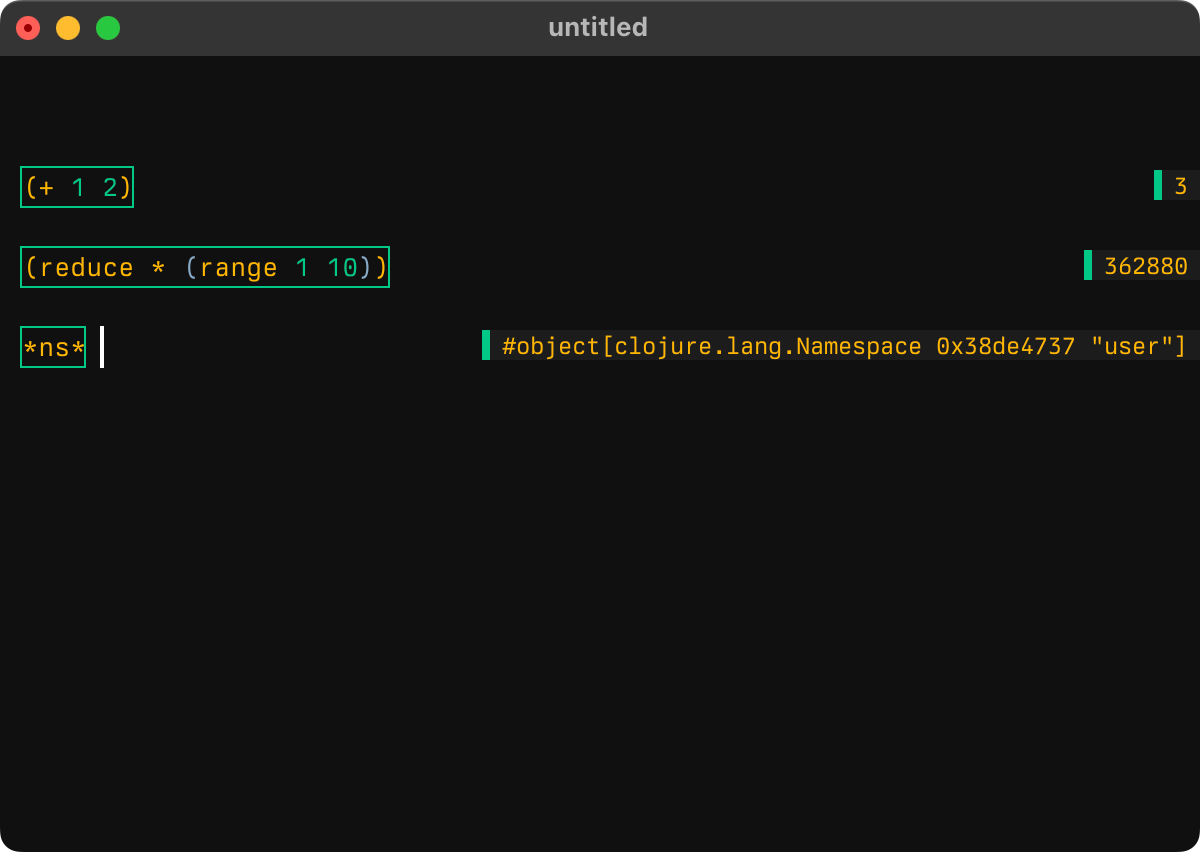The width and height of the screenshot is (1200, 852).
Task: Click the *ns* evaluated form
Action: [53, 347]
